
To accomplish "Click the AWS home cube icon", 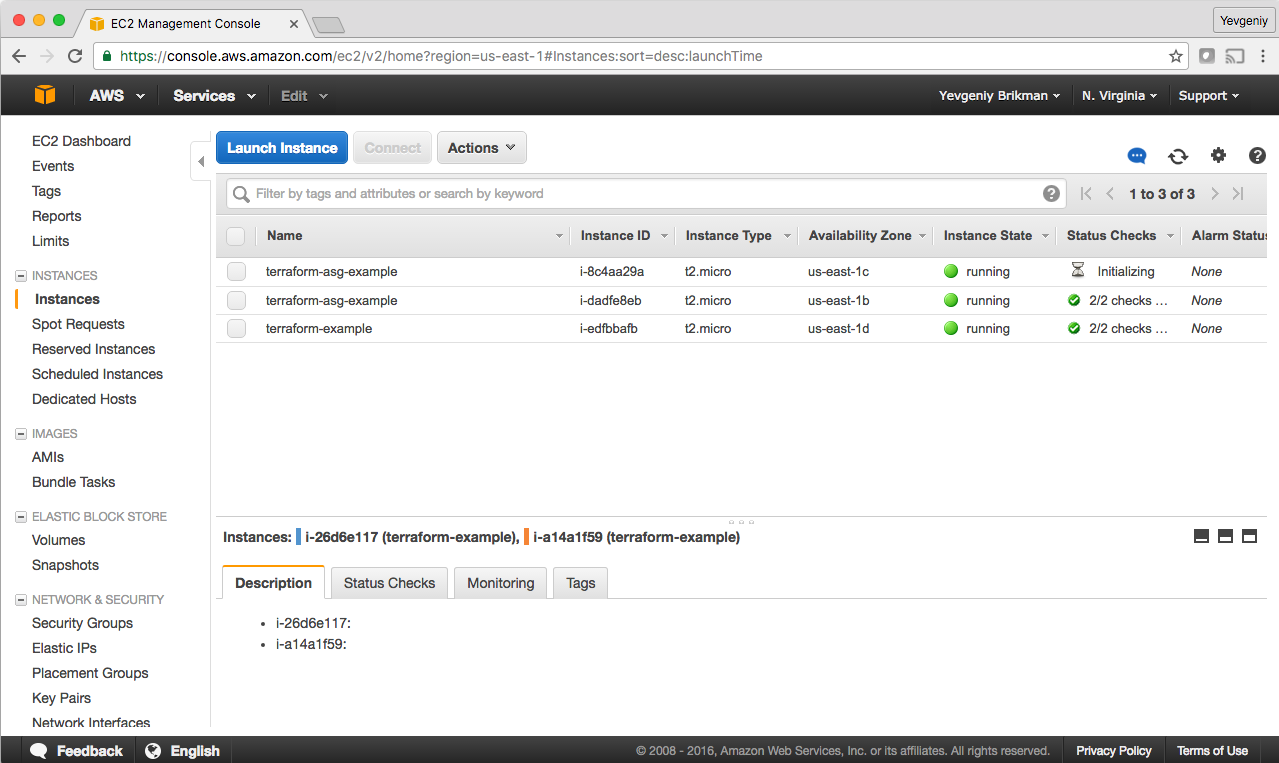I will click(42, 95).
